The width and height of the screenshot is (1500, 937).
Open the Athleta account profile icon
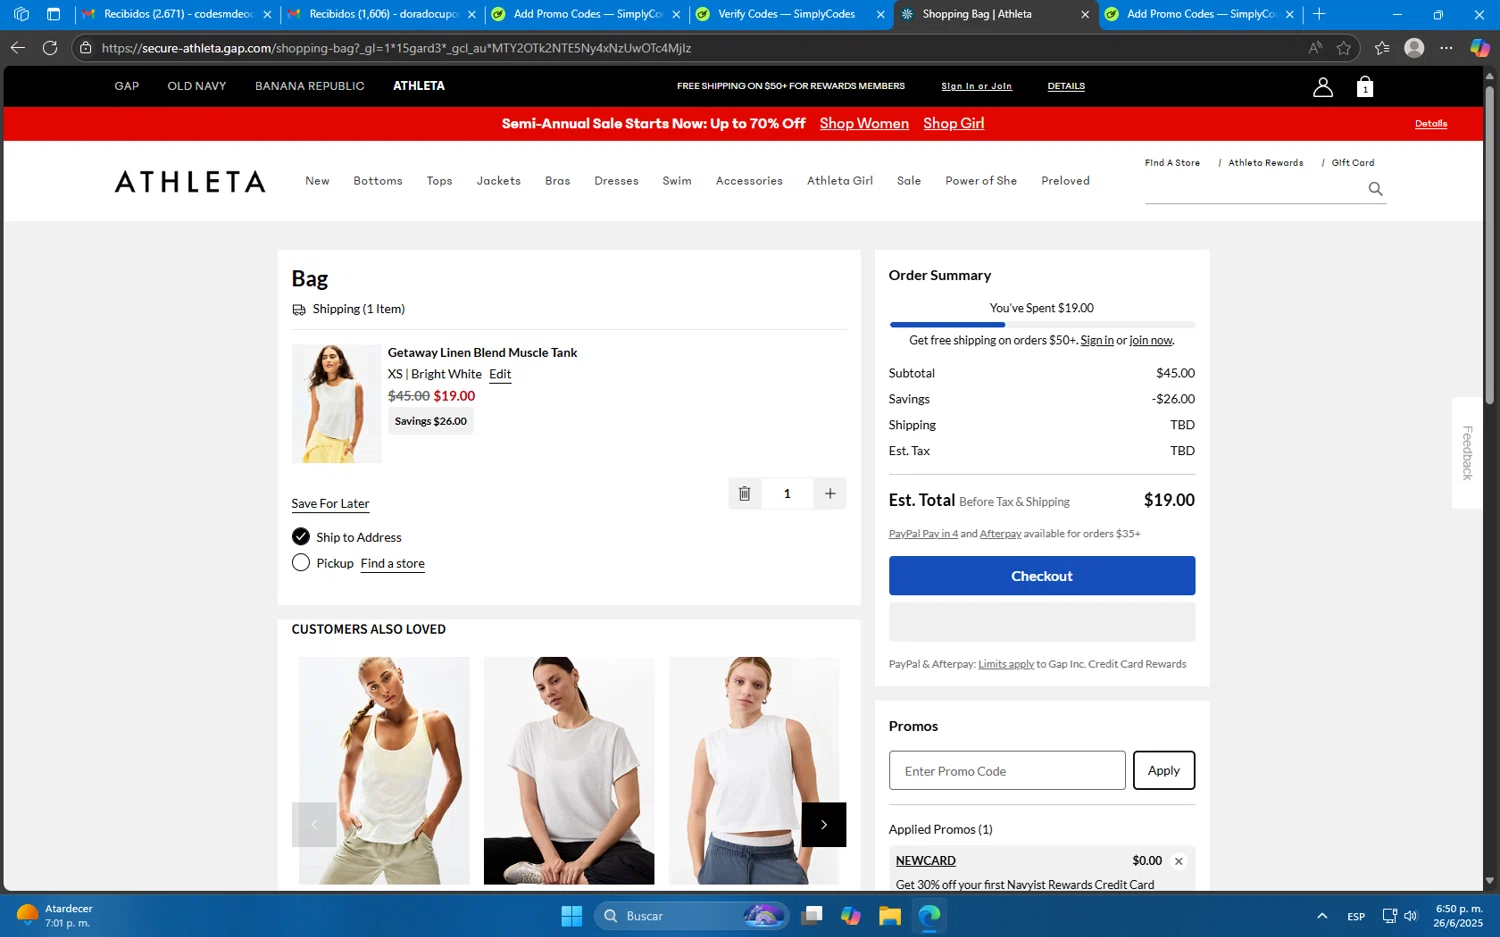pyautogui.click(x=1322, y=87)
